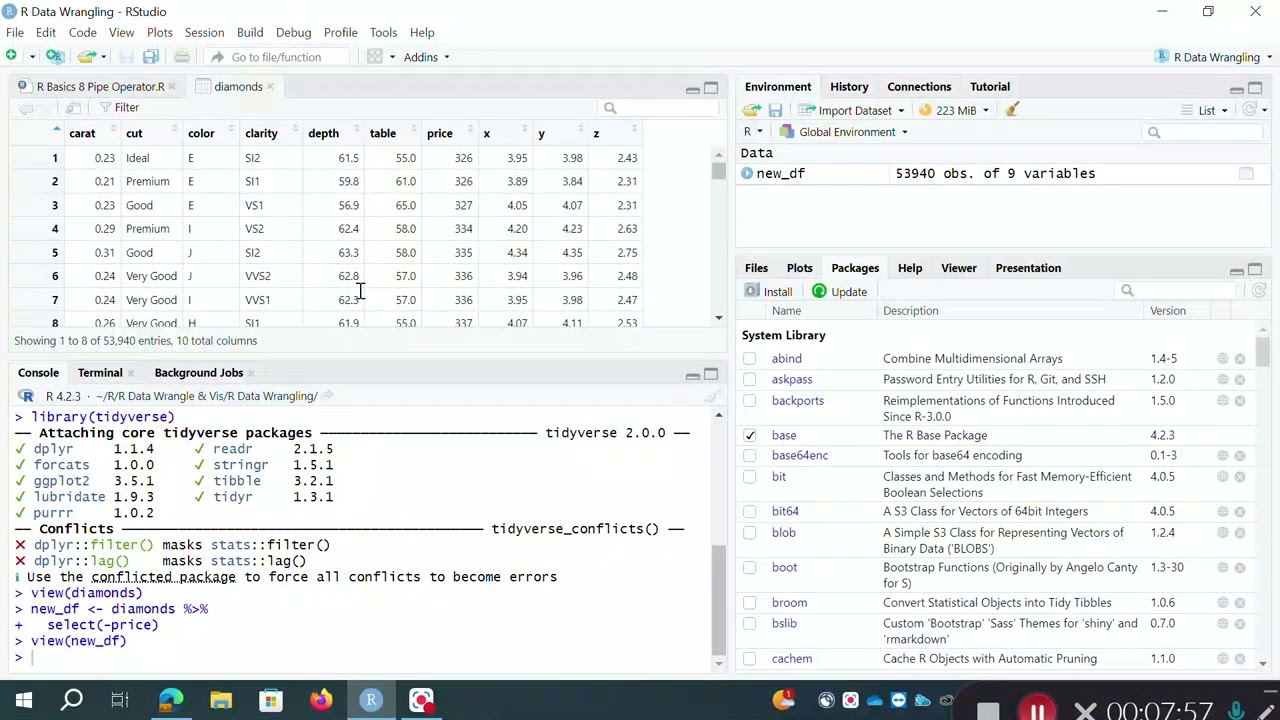Viewport: 1280px width, 720px height.
Task: Click the Install packages button
Action: click(768, 292)
